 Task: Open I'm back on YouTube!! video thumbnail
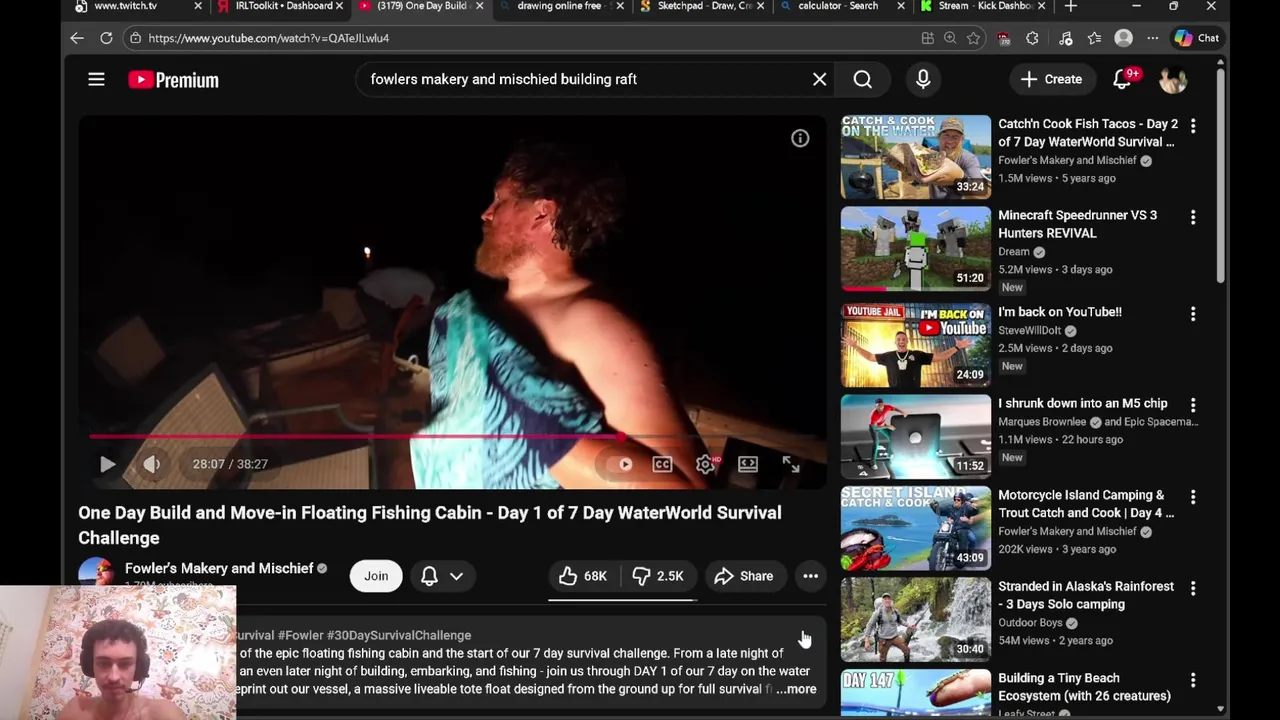pyautogui.click(x=916, y=345)
